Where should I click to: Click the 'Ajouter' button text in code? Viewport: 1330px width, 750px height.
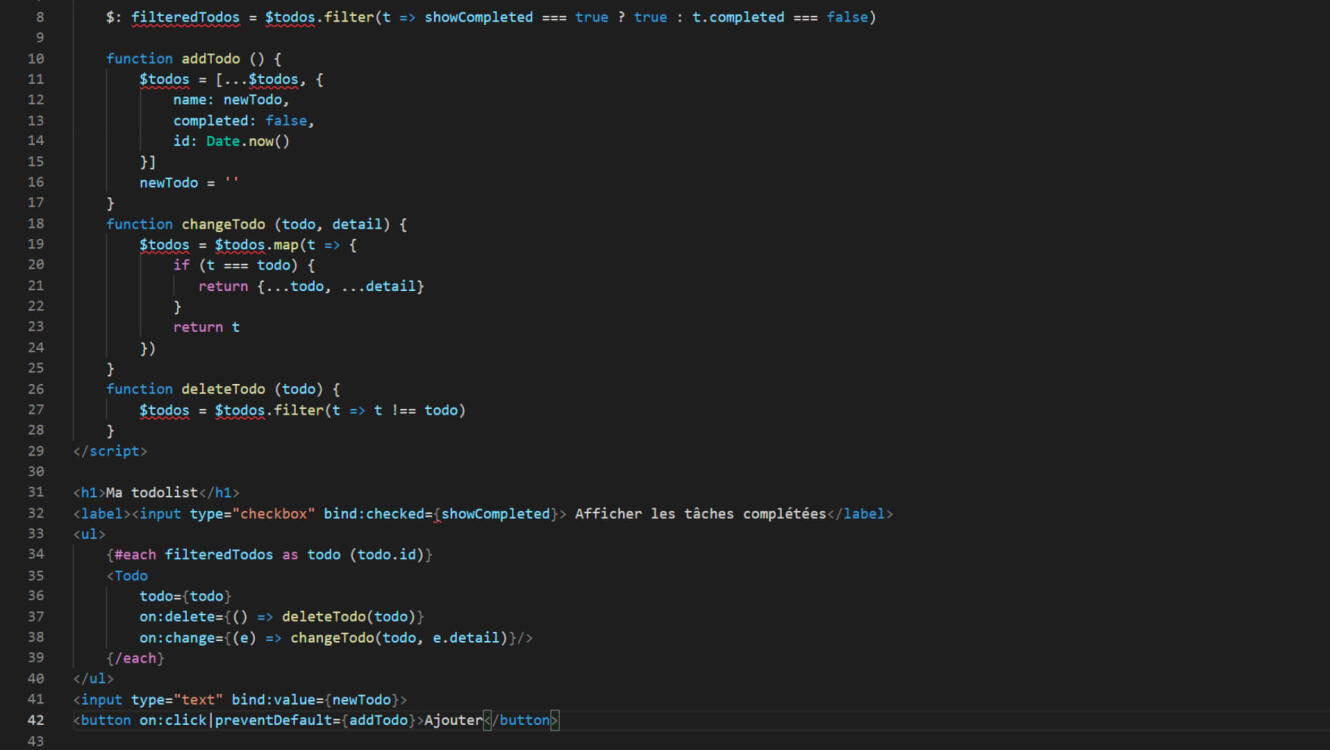(x=453, y=720)
